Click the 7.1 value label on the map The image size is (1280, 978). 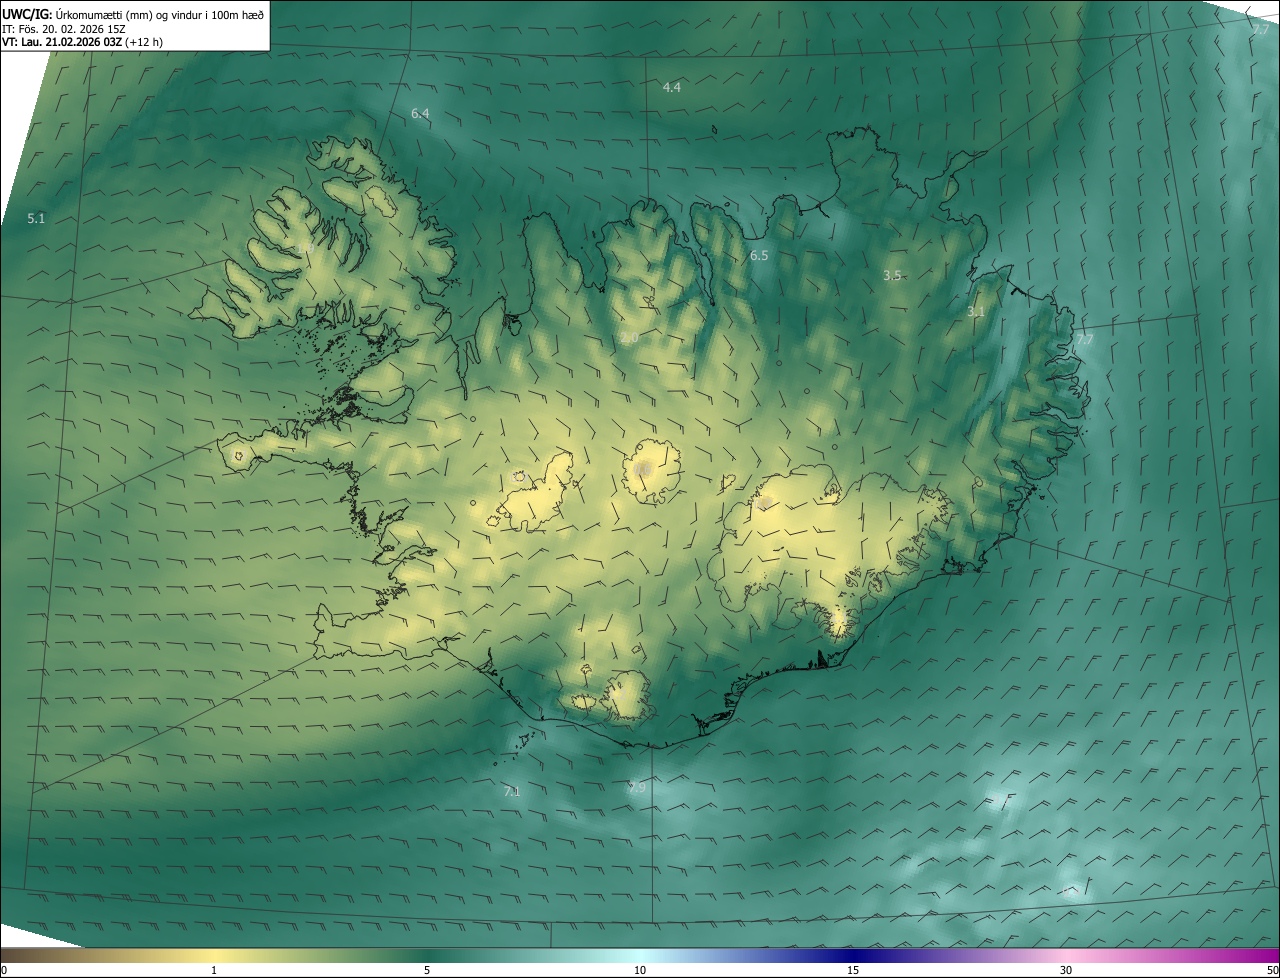tap(511, 792)
